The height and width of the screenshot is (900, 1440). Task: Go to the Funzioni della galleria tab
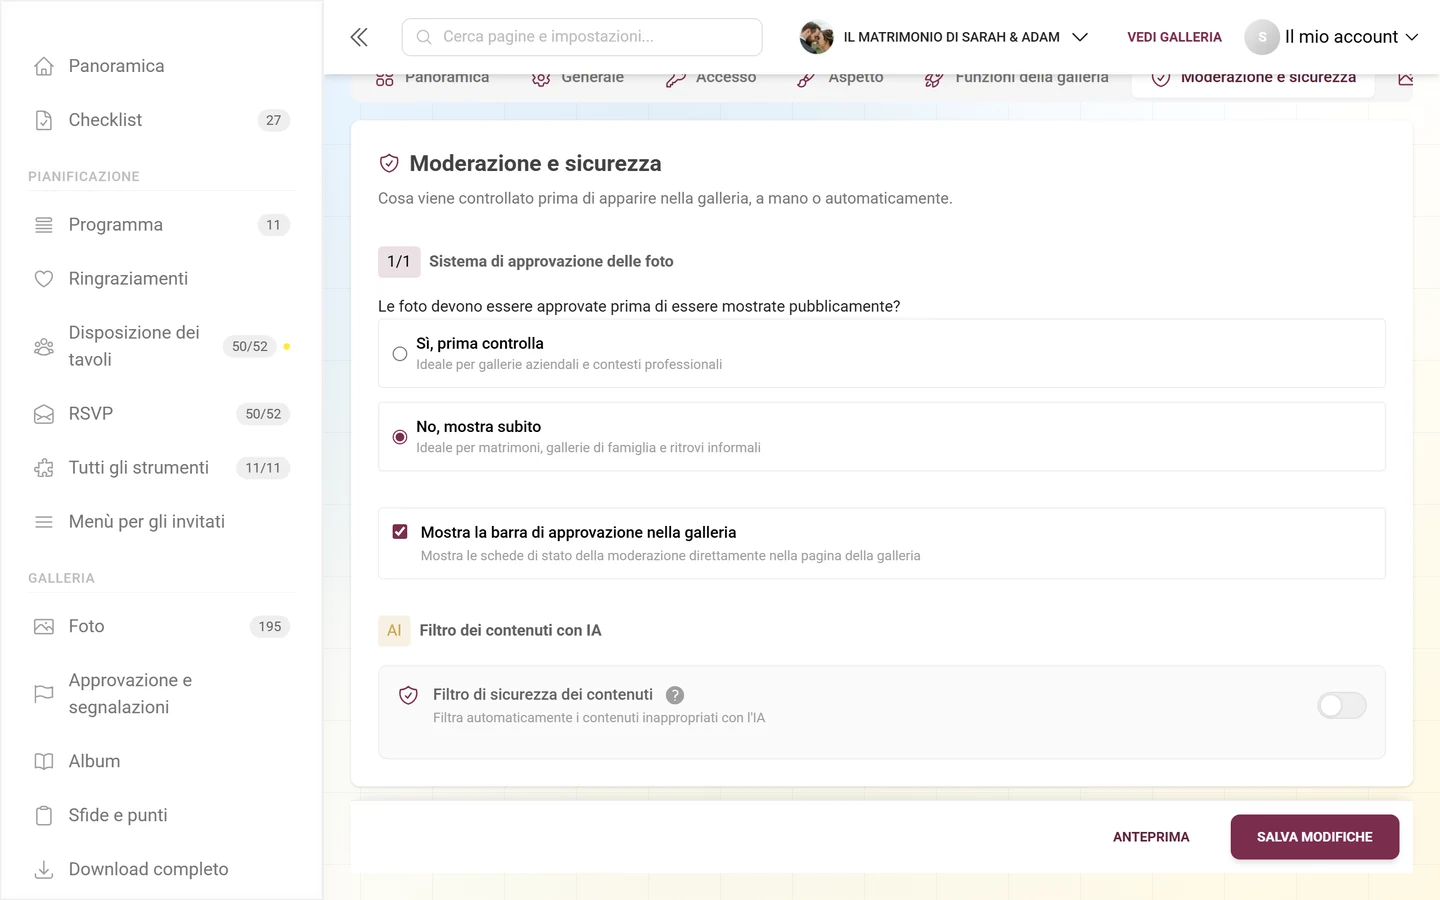[1017, 77]
